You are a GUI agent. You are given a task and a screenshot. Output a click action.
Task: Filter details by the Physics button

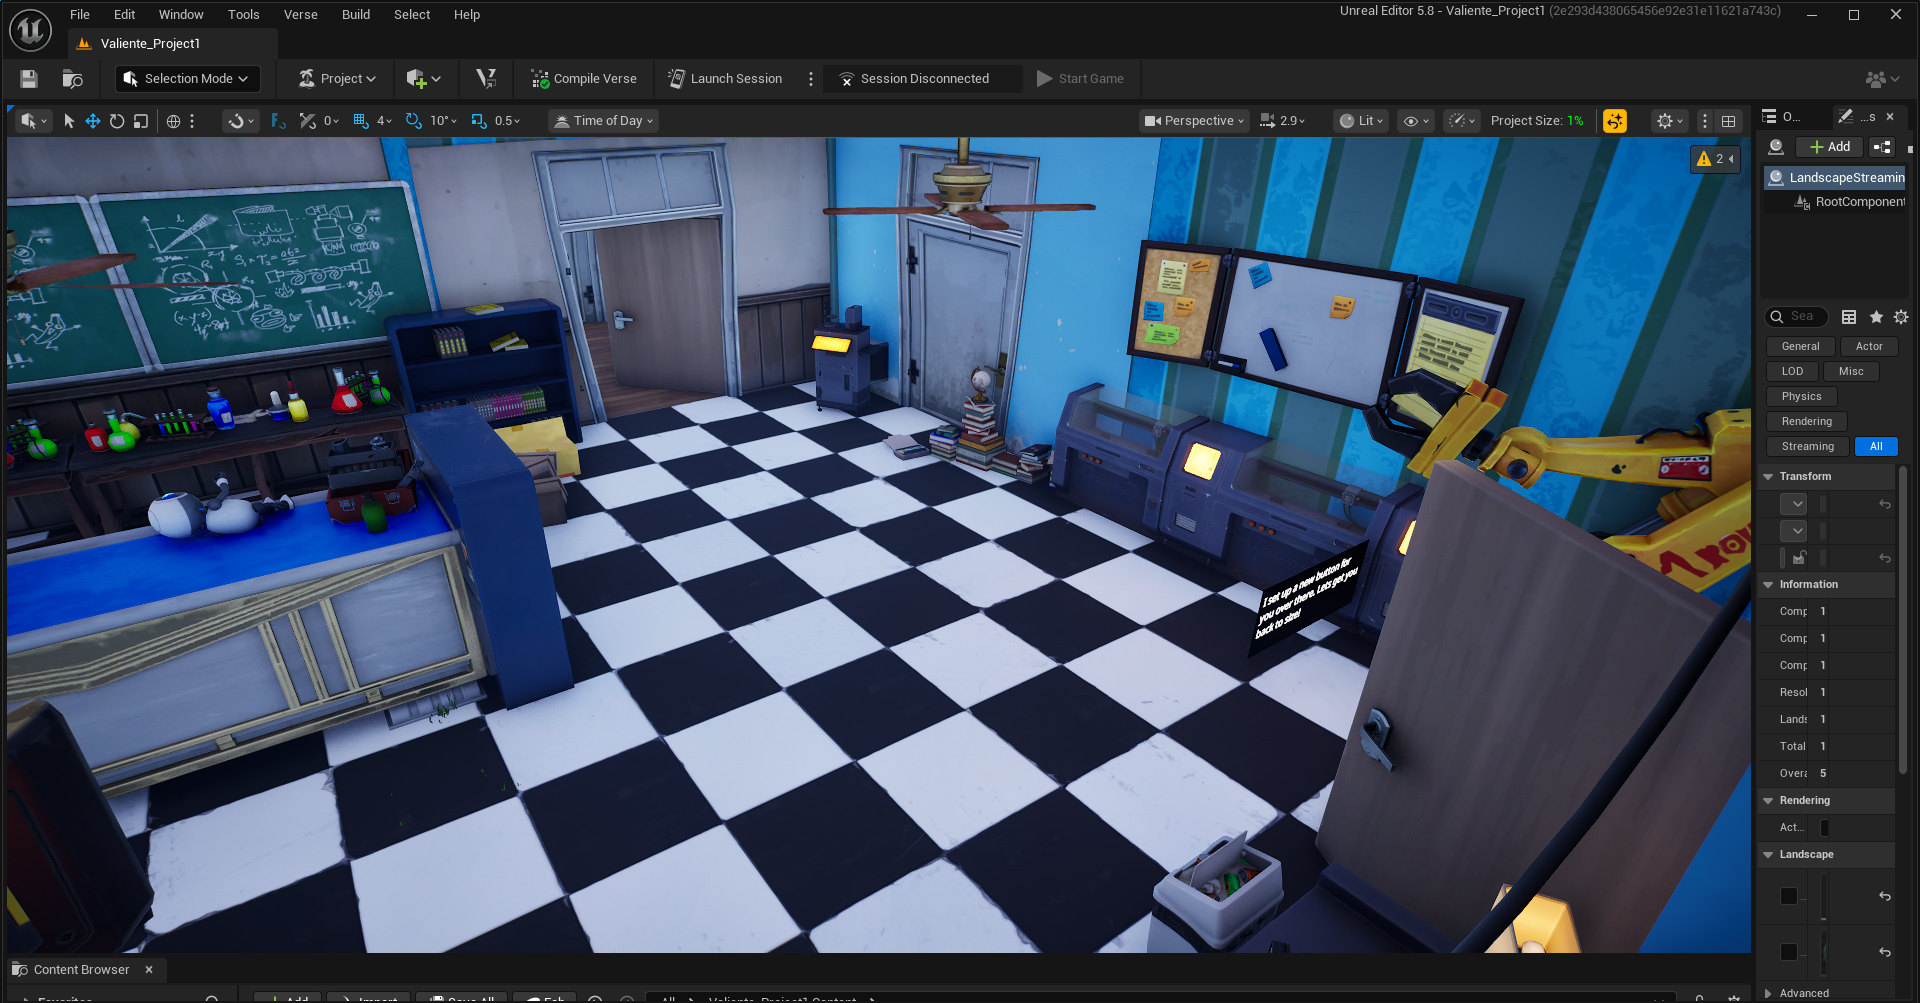coord(1801,397)
